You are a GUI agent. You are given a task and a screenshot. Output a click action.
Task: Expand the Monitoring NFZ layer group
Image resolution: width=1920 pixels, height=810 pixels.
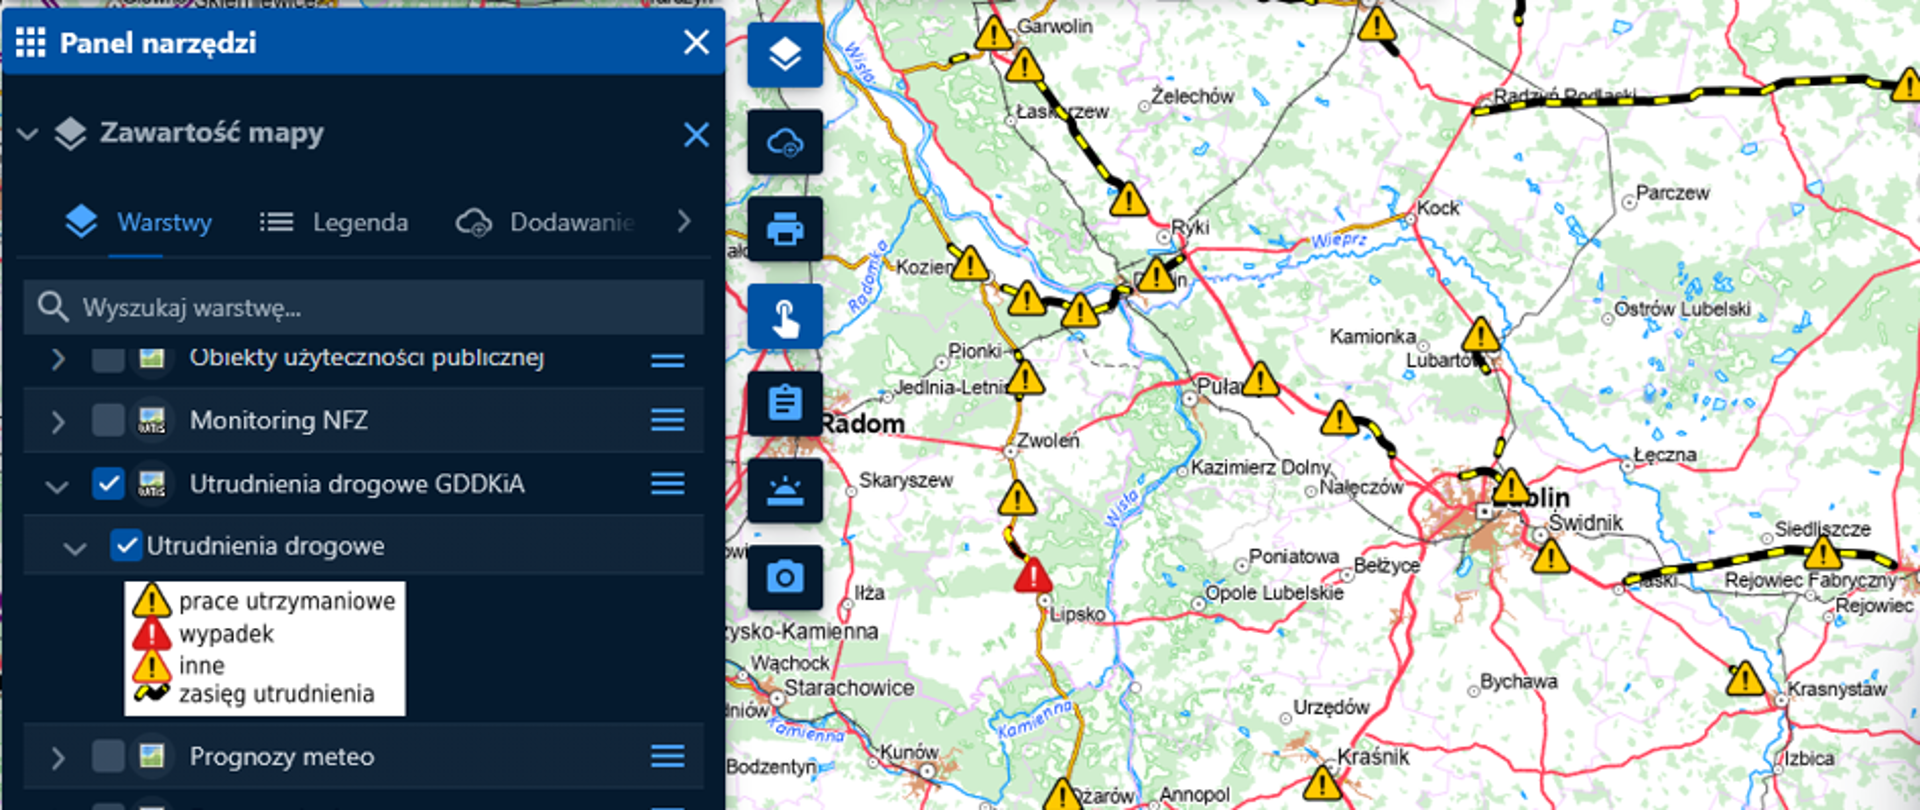58,421
